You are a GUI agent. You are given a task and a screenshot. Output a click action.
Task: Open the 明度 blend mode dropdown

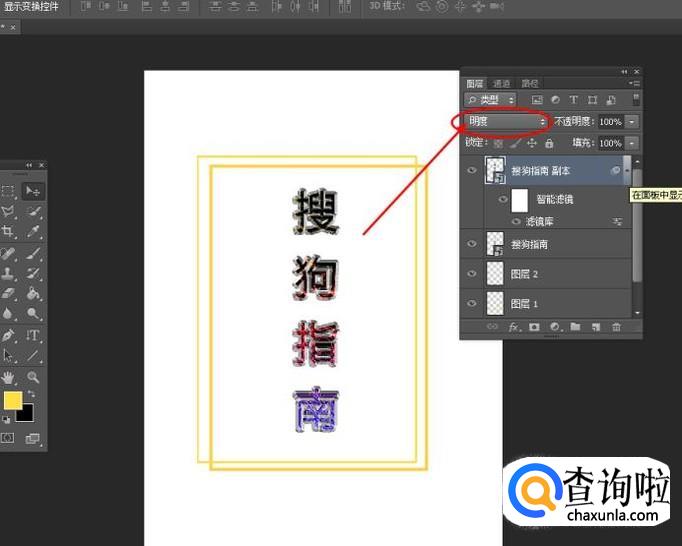point(507,121)
